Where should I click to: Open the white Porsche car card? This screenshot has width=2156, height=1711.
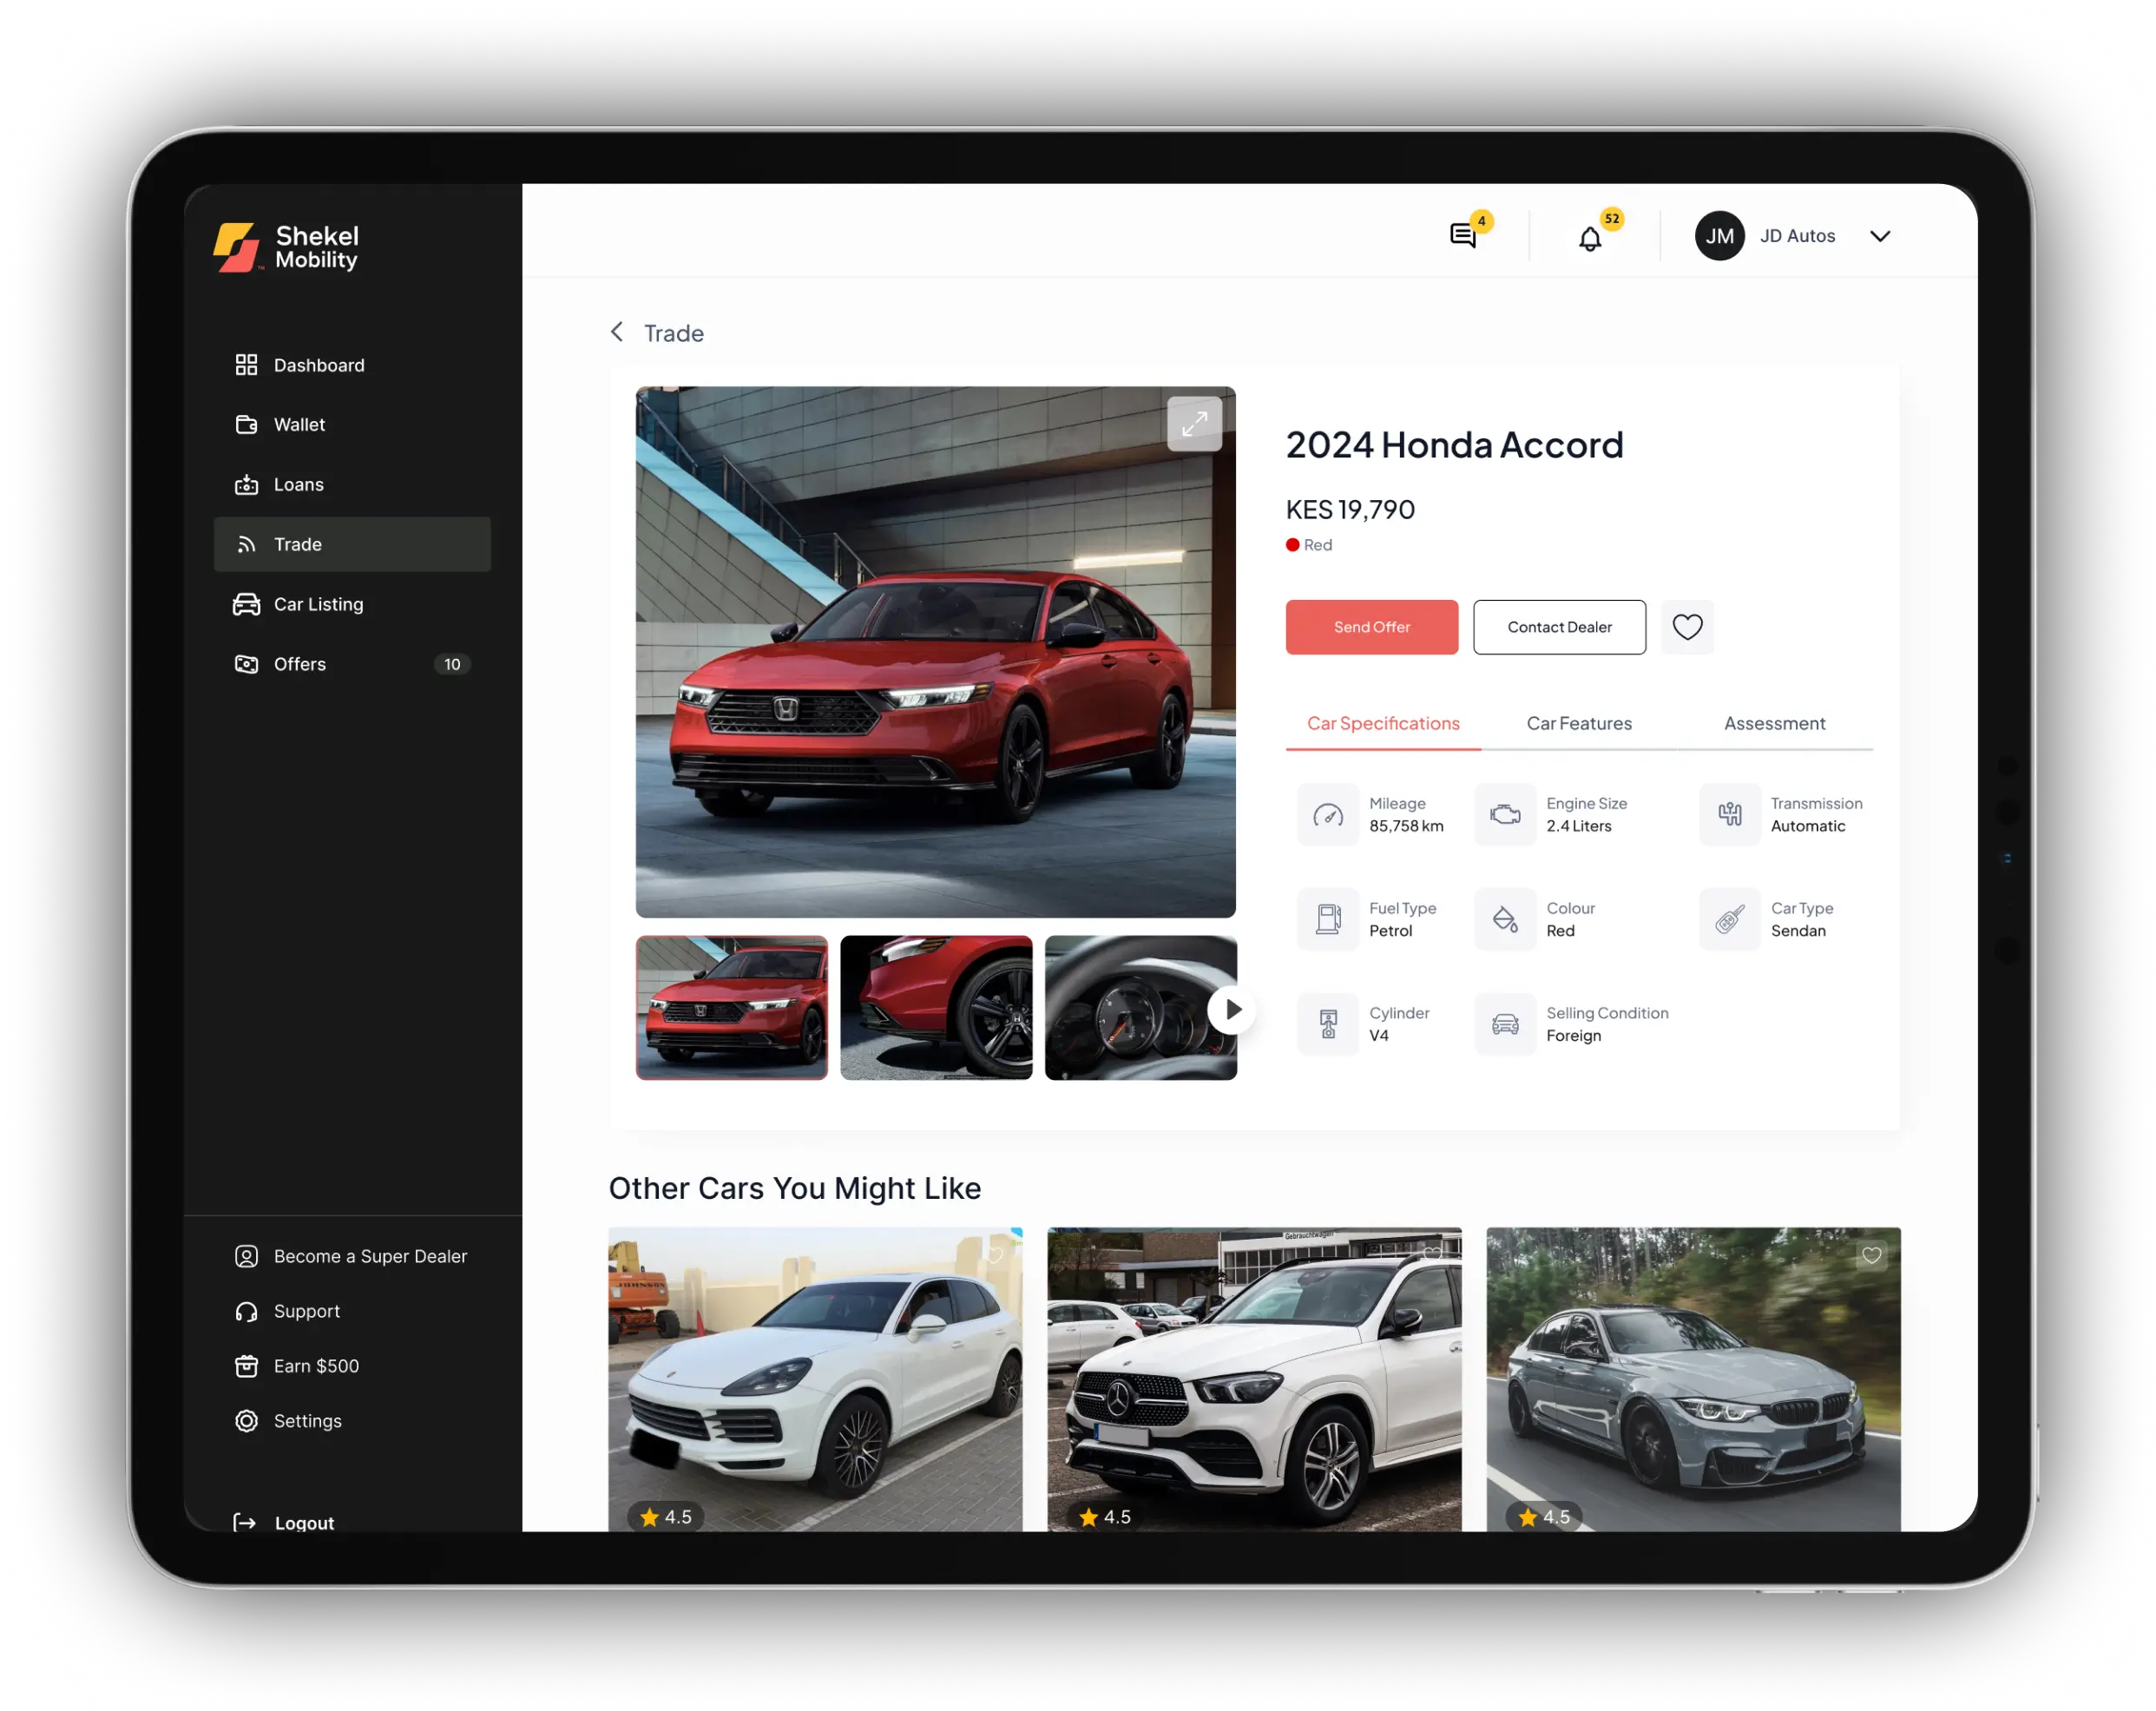pyautogui.click(x=815, y=1379)
